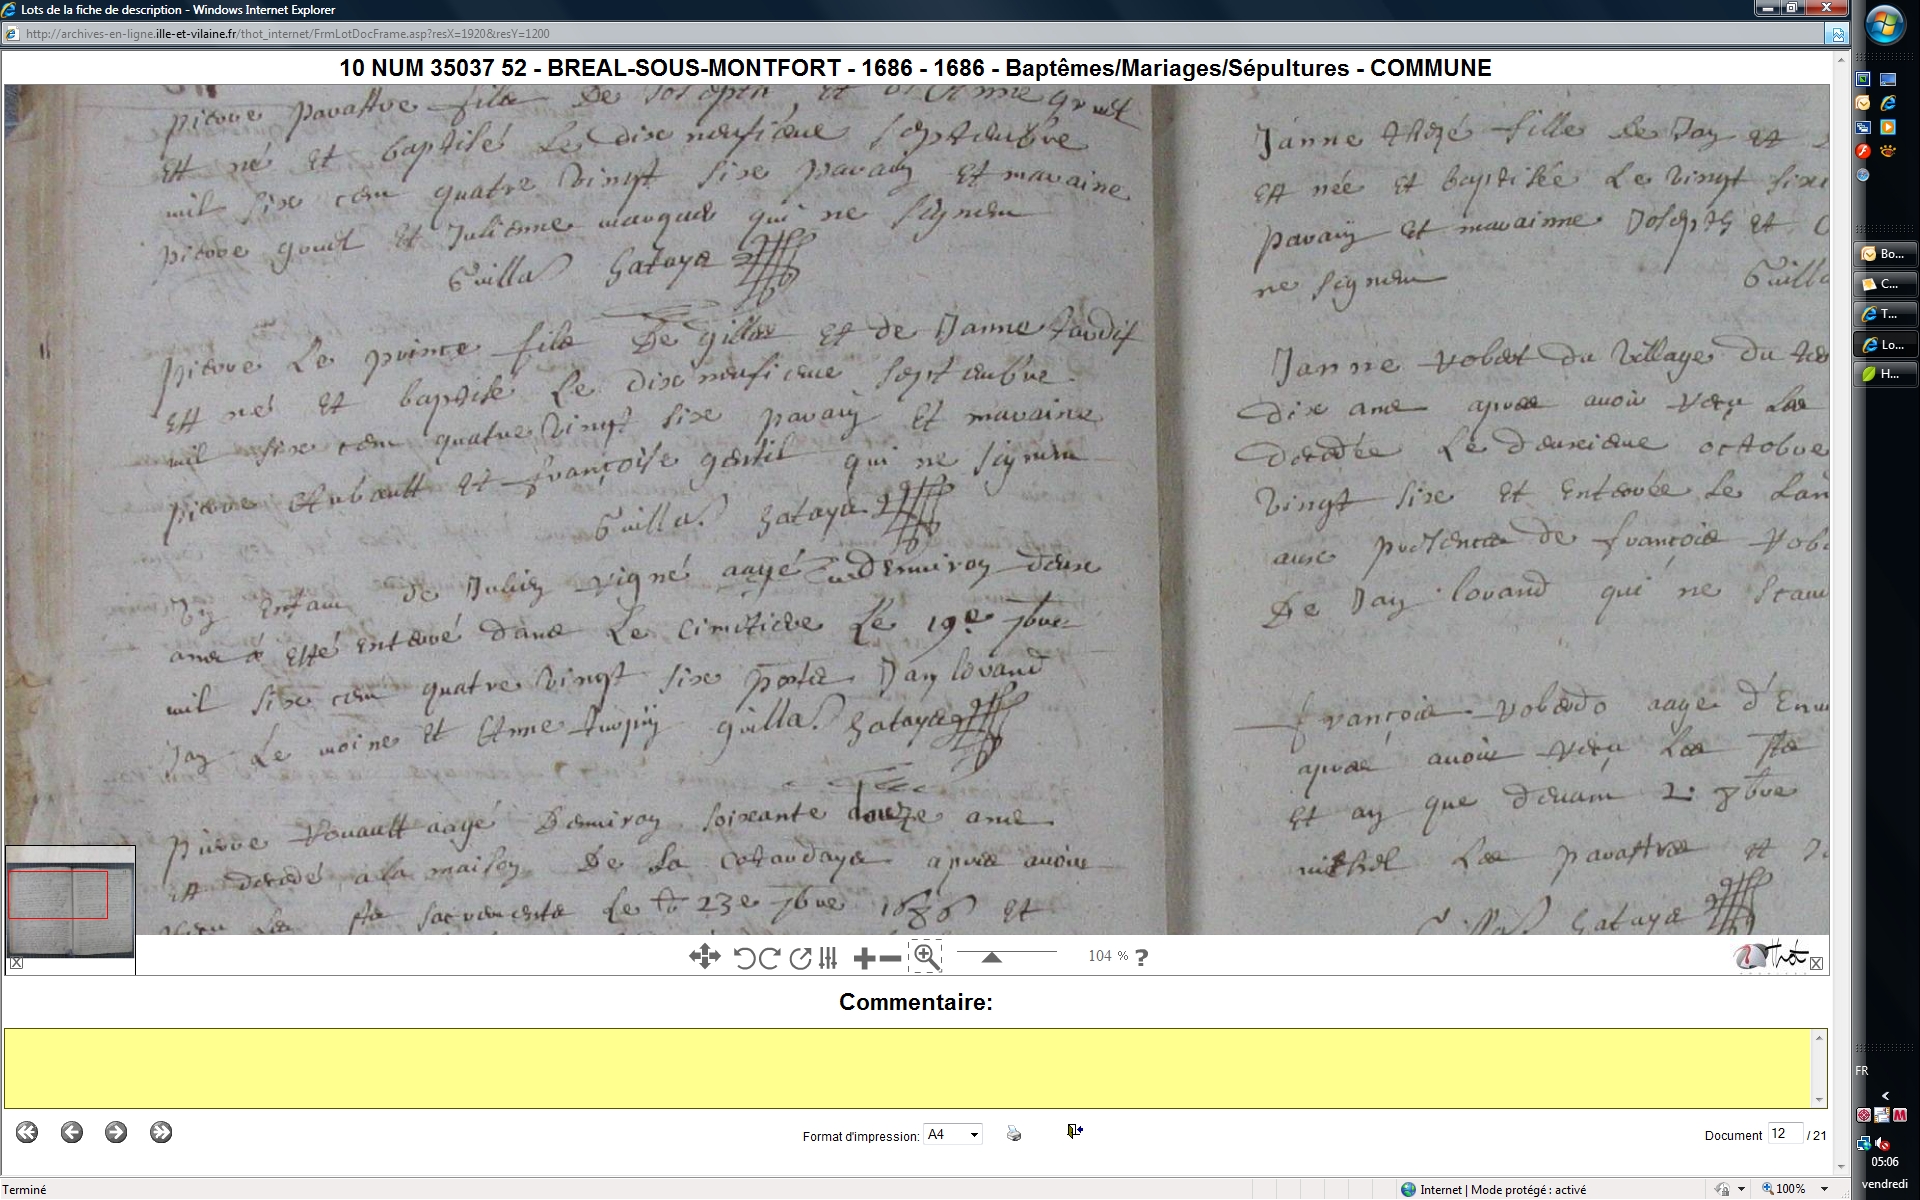Image resolution: width=1920 pixels, height=1200 pixels.
Task: Click the yellow Commentaire text area
Action: [908, 1068]
